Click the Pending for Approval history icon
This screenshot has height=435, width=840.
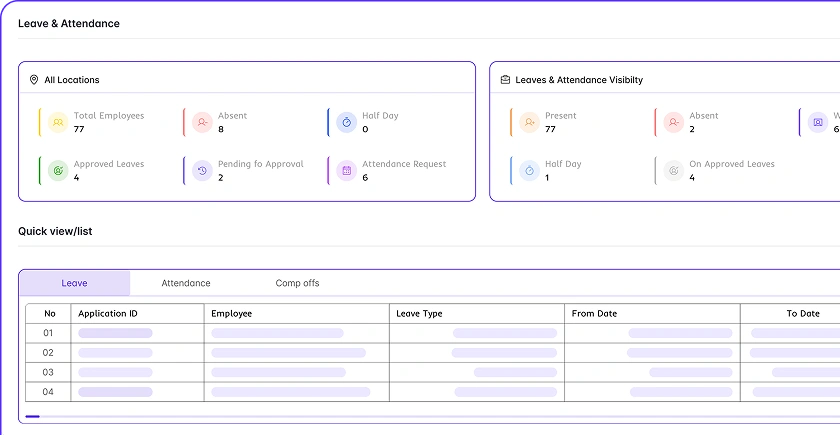(x=202, y=171)
